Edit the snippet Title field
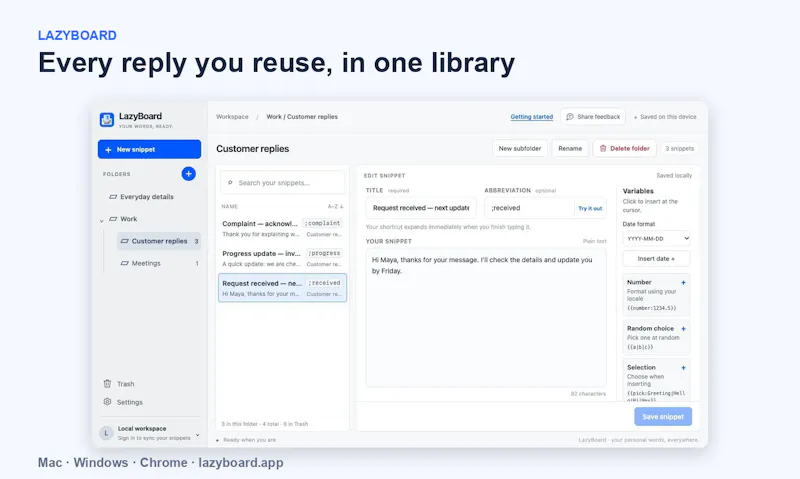Screen dimensions: 800x479 [421, 208]
